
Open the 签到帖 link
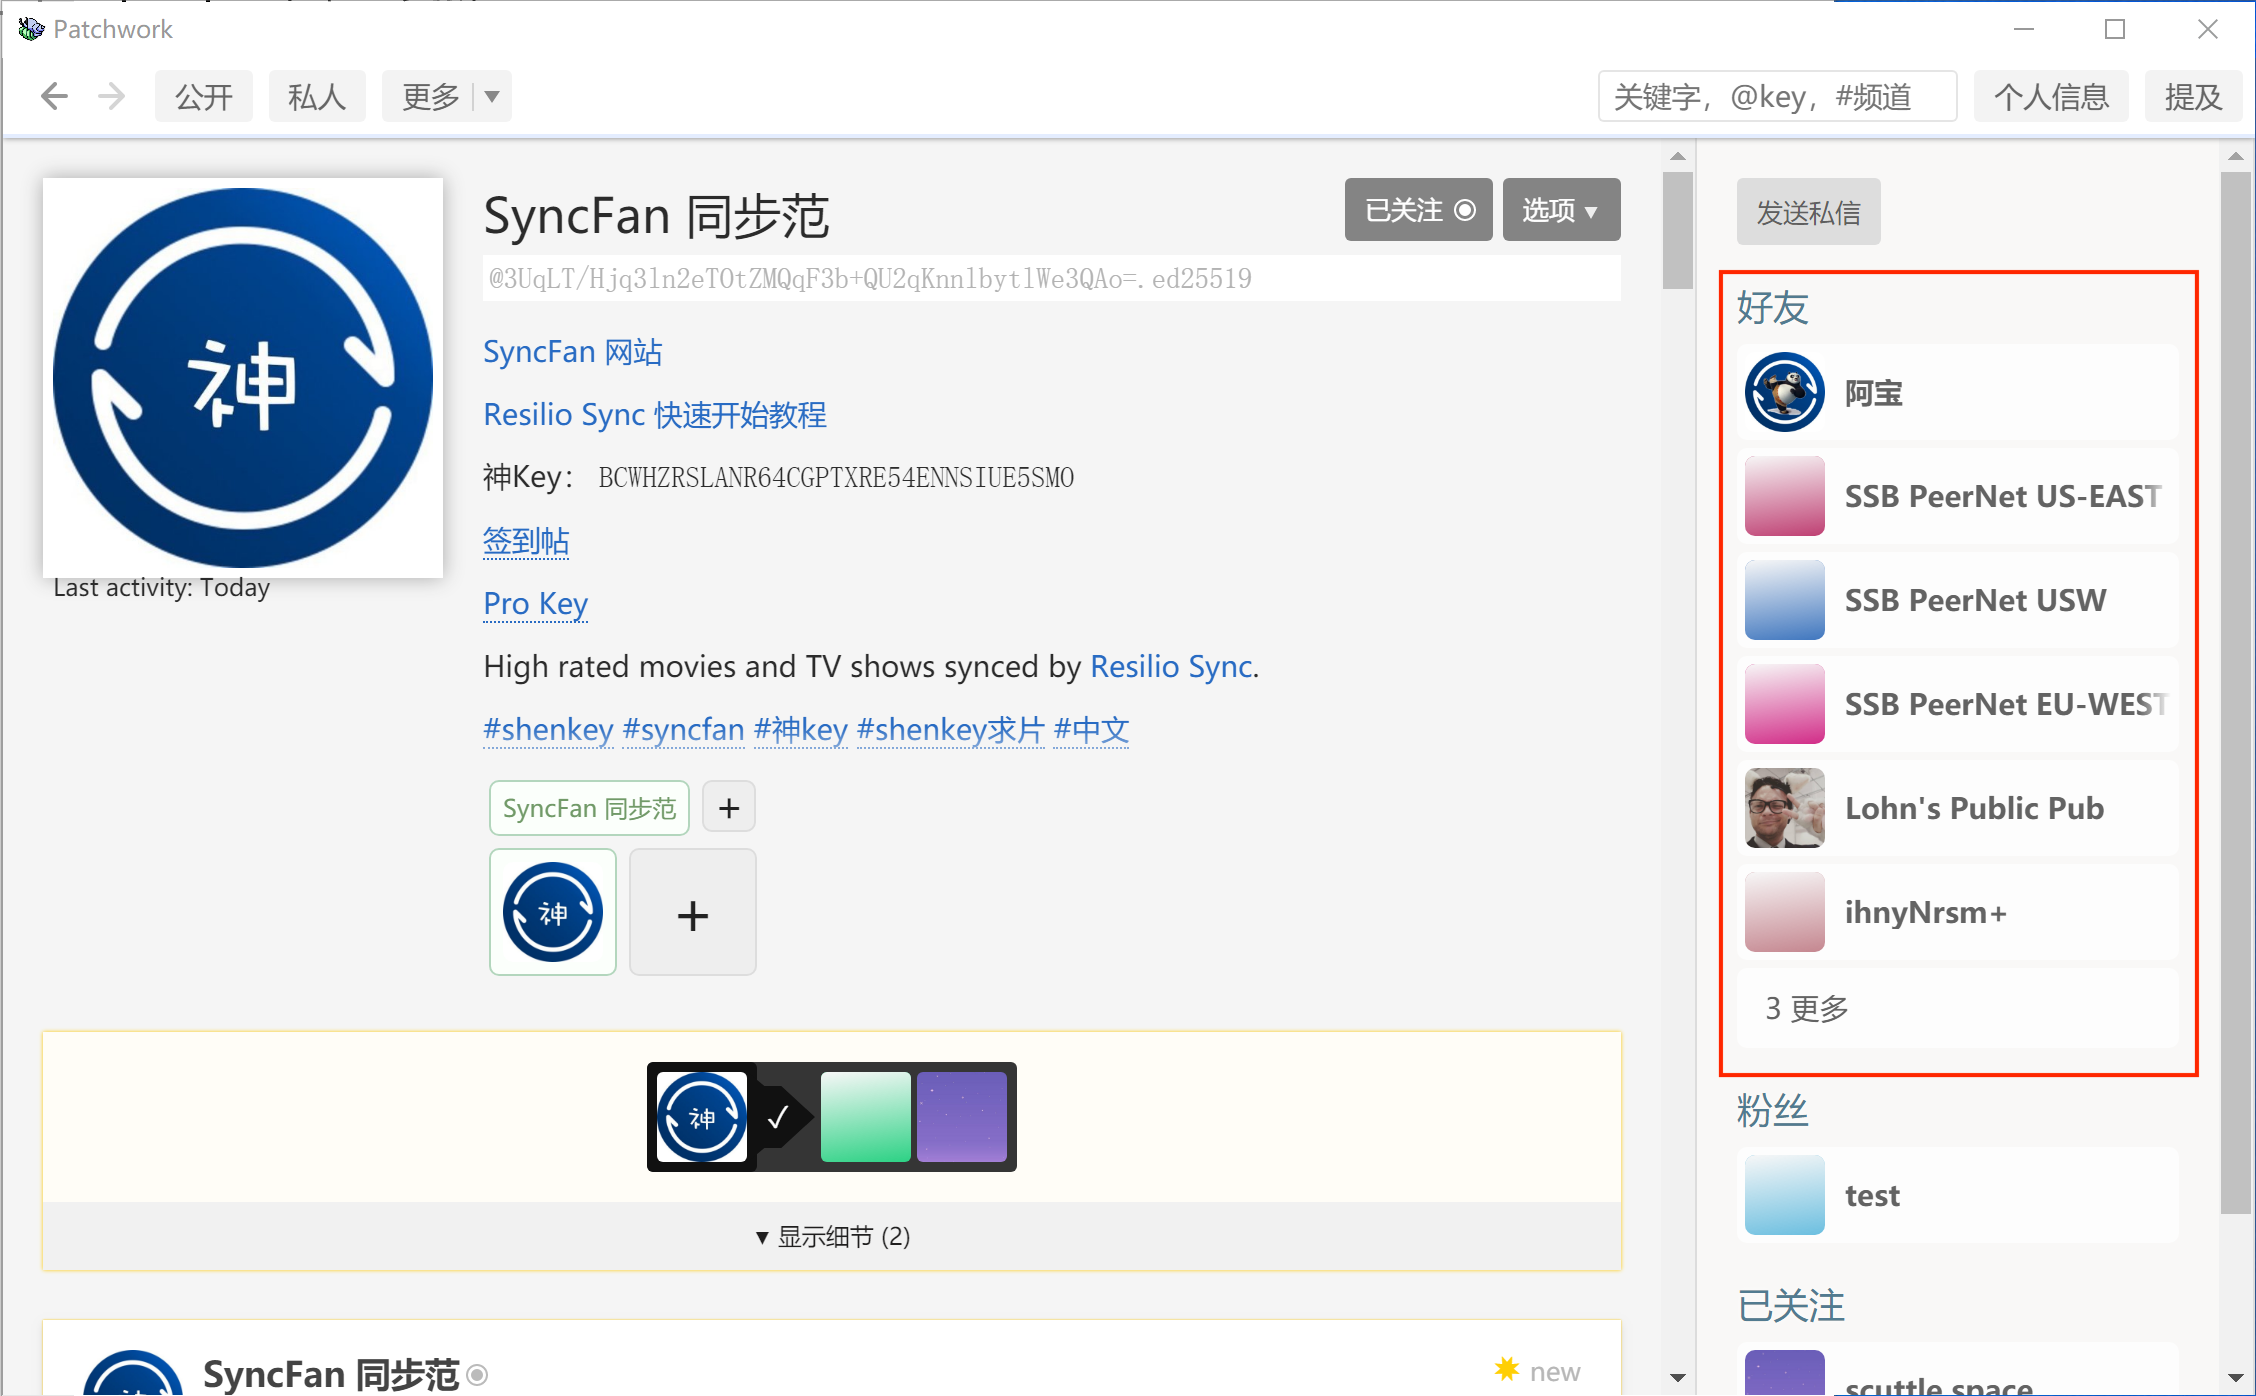(x=526, y=541)
